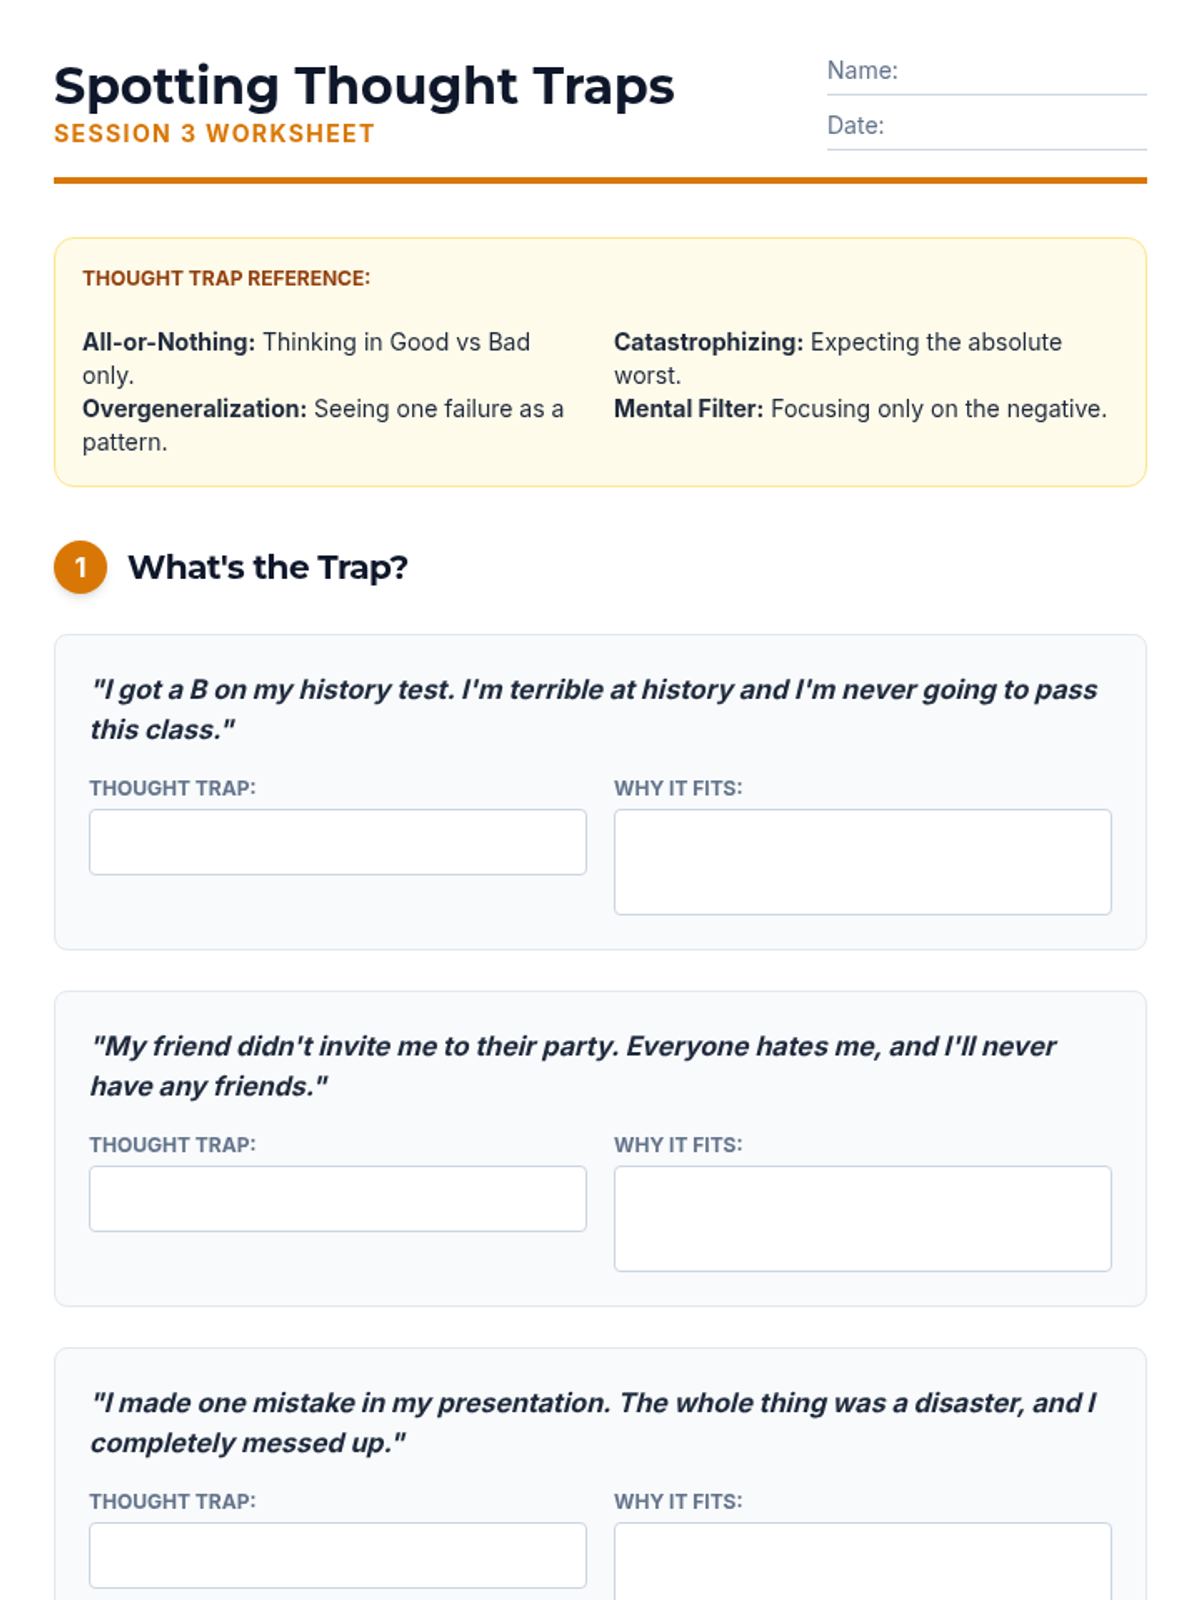Click Why It Fits box for presentation quote
Image resolution: width=1200 pixels, height=1600 pixels.
(x=862, y=1565)
